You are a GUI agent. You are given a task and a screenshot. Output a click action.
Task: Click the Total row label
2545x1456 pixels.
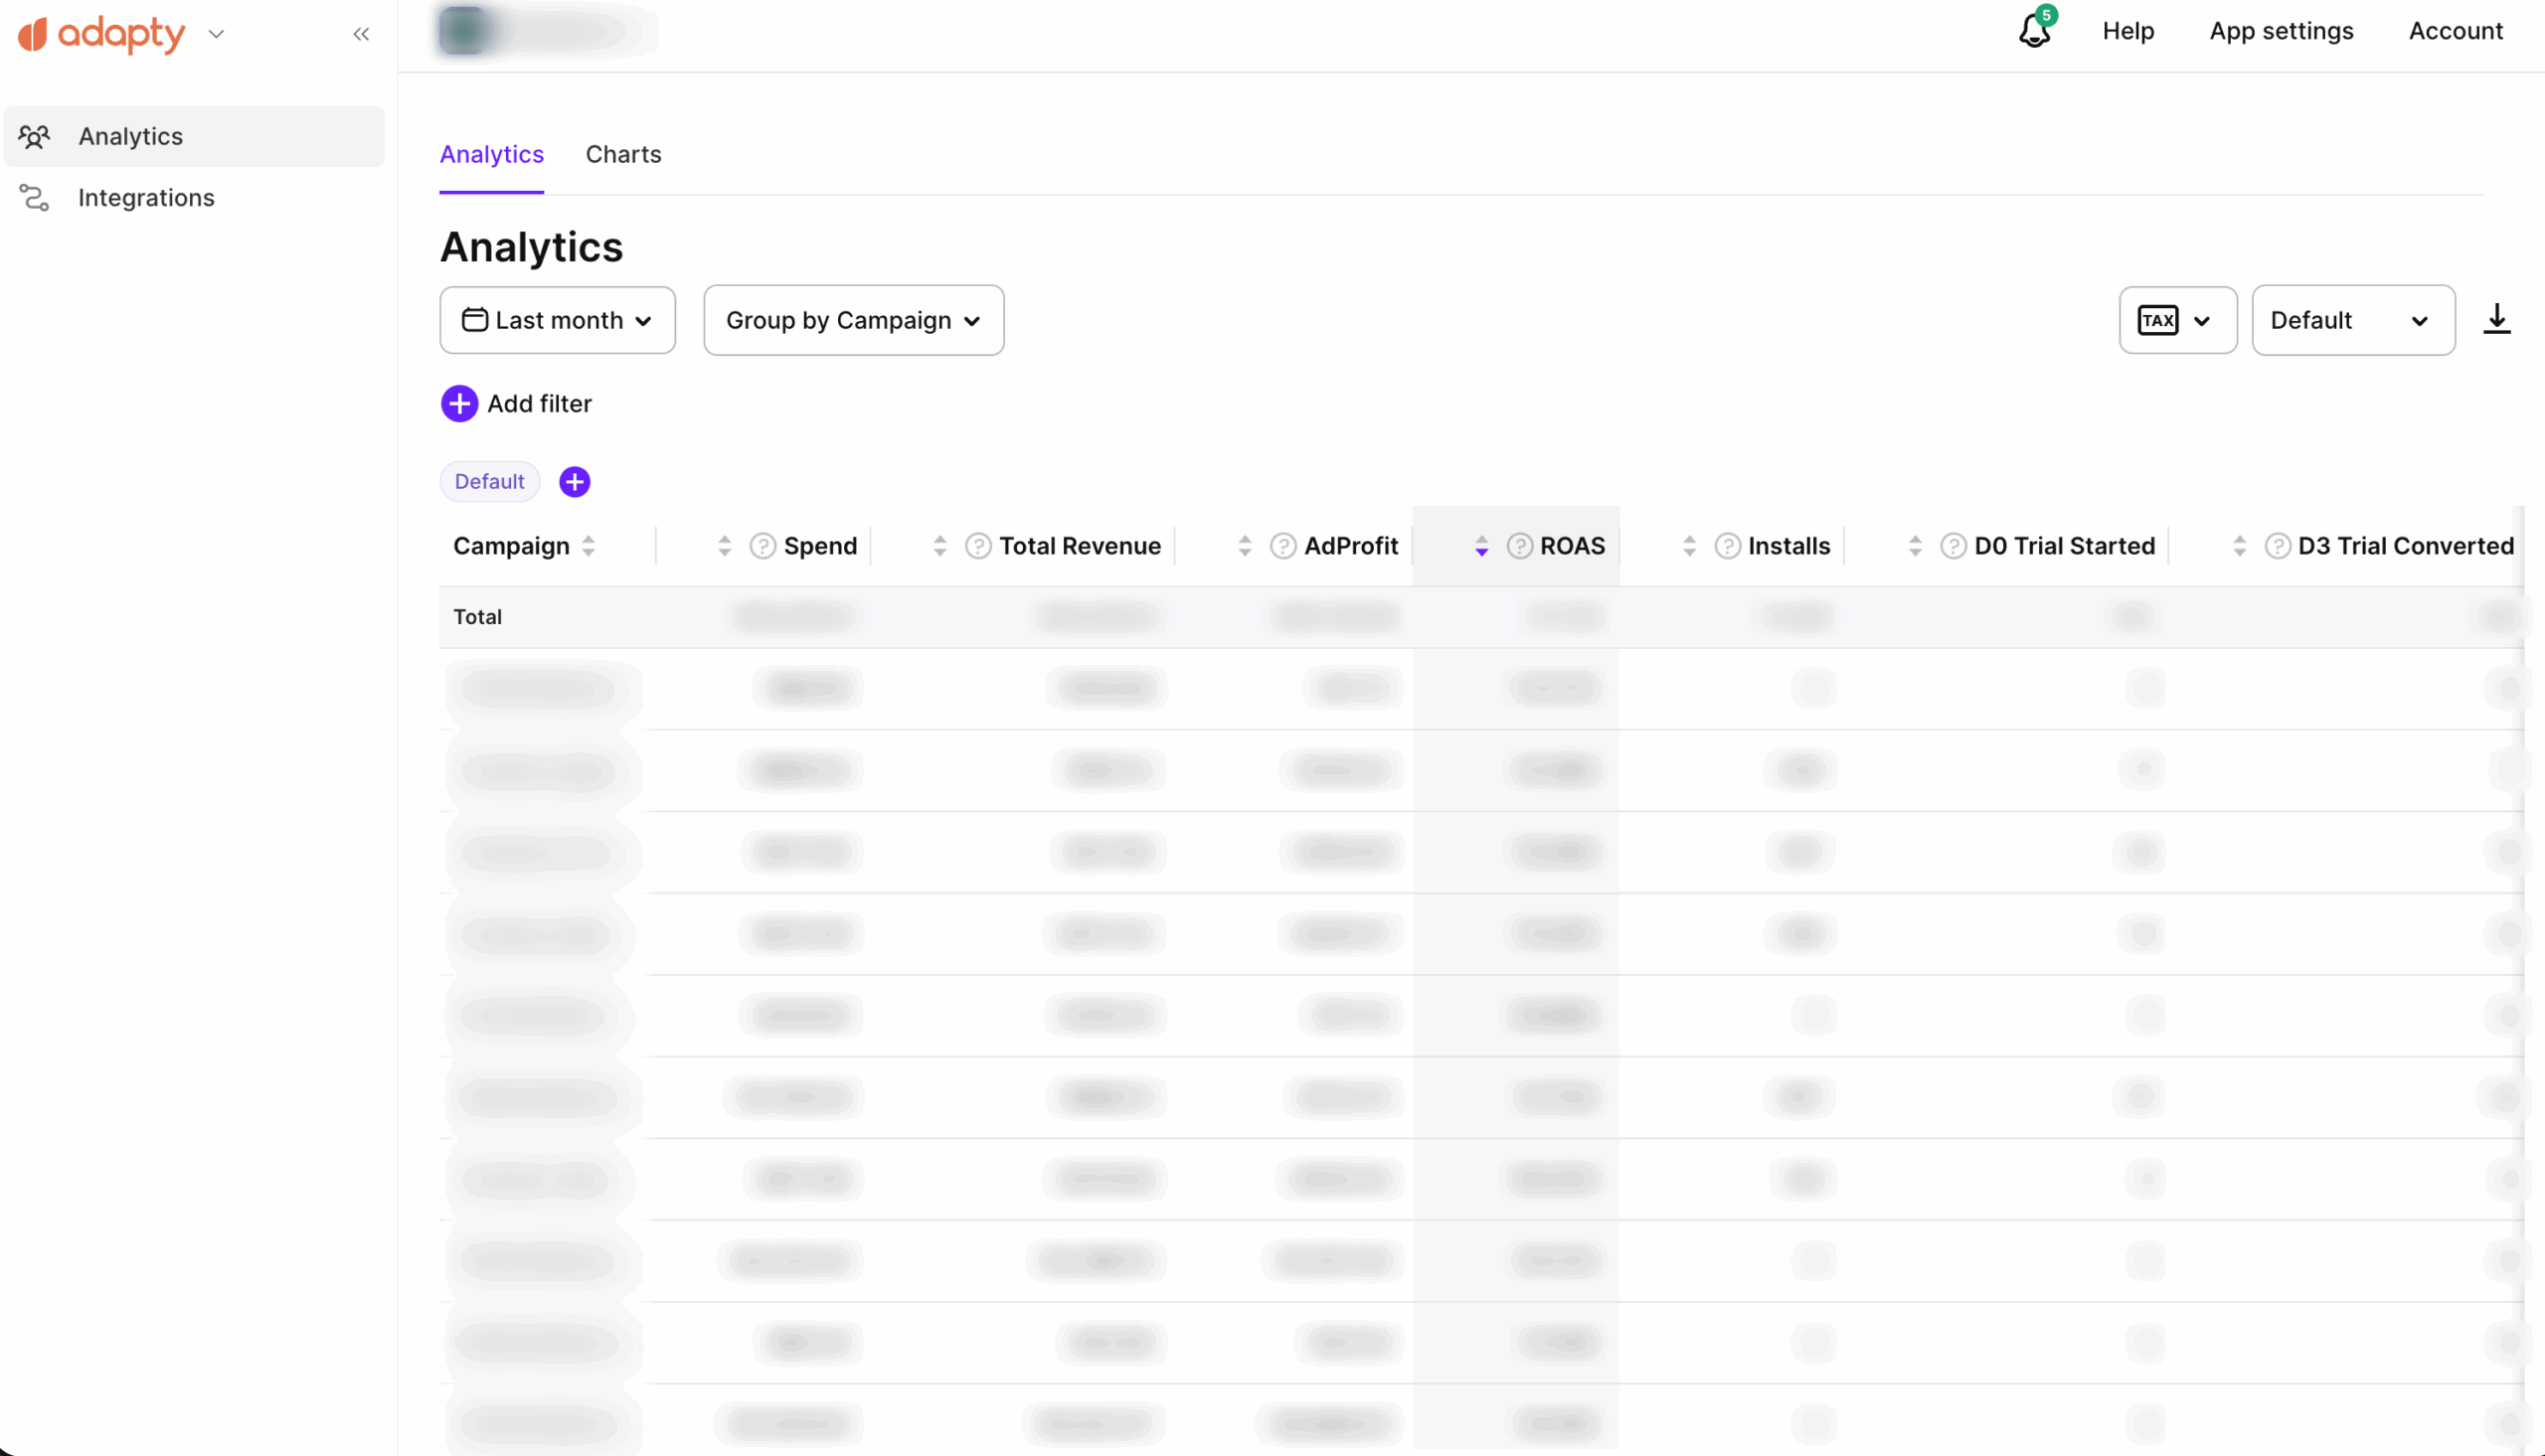click(x=477, y=617)
